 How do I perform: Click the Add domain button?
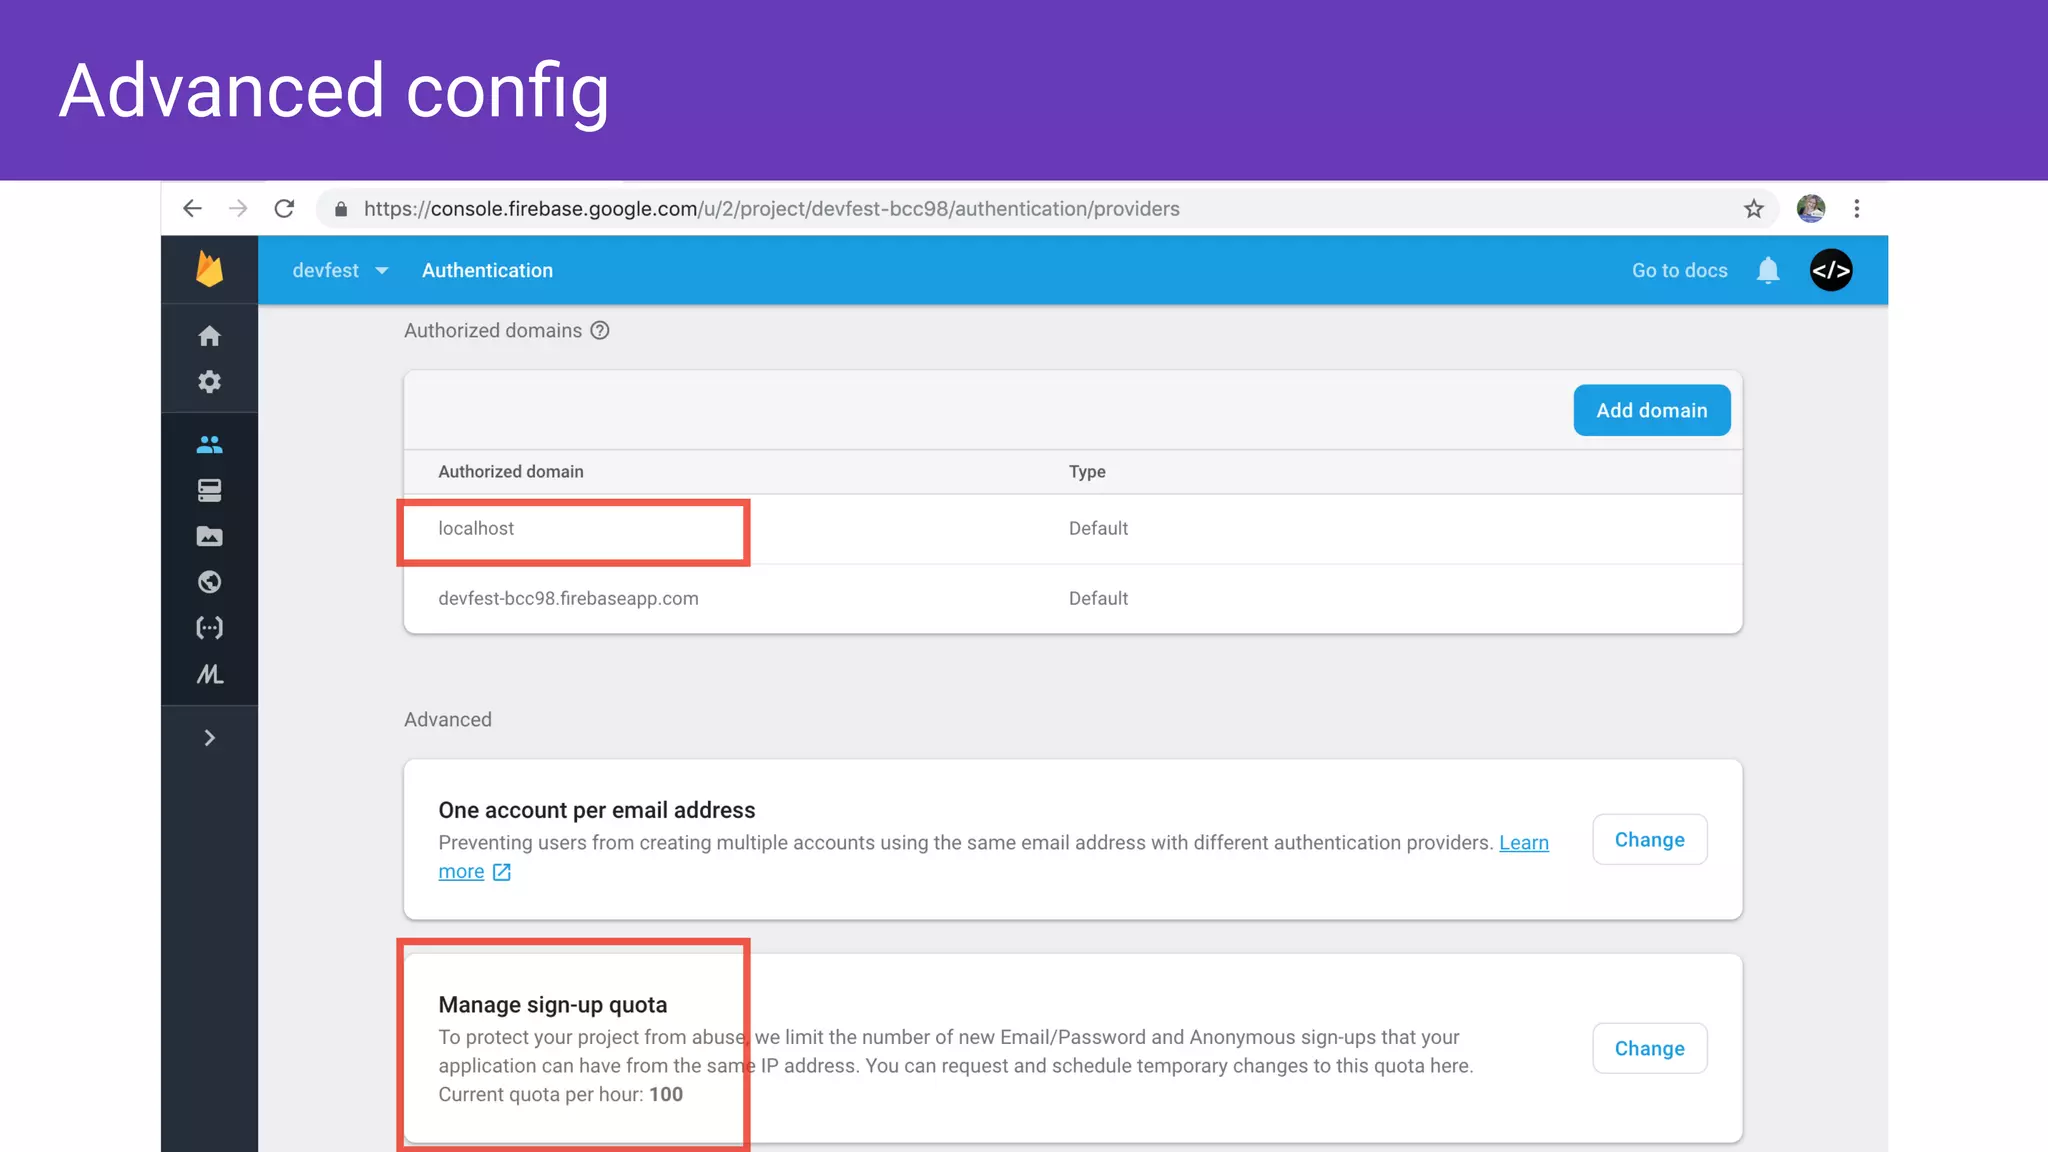point(1651,410)
